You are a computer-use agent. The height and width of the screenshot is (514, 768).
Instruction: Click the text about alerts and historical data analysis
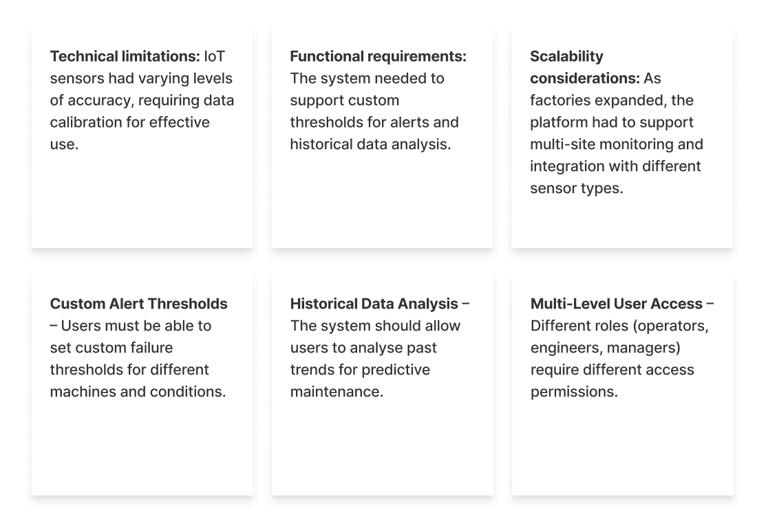[374, 122]
